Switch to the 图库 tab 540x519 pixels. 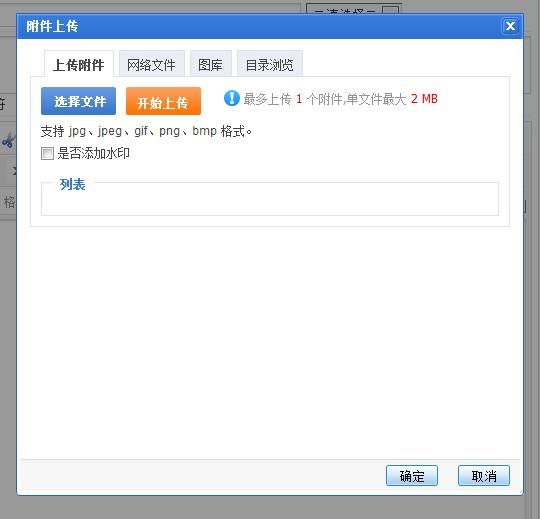(x=210, y=64)
